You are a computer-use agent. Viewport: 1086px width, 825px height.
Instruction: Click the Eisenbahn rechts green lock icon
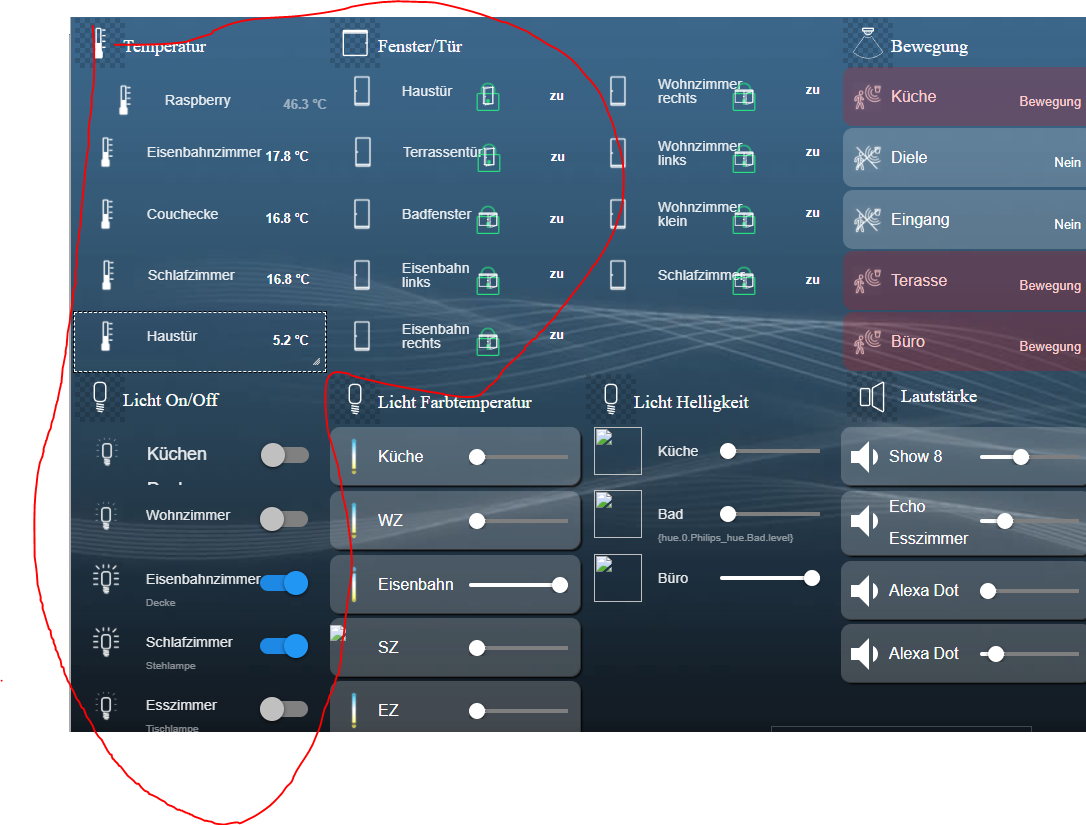[488, 342]
